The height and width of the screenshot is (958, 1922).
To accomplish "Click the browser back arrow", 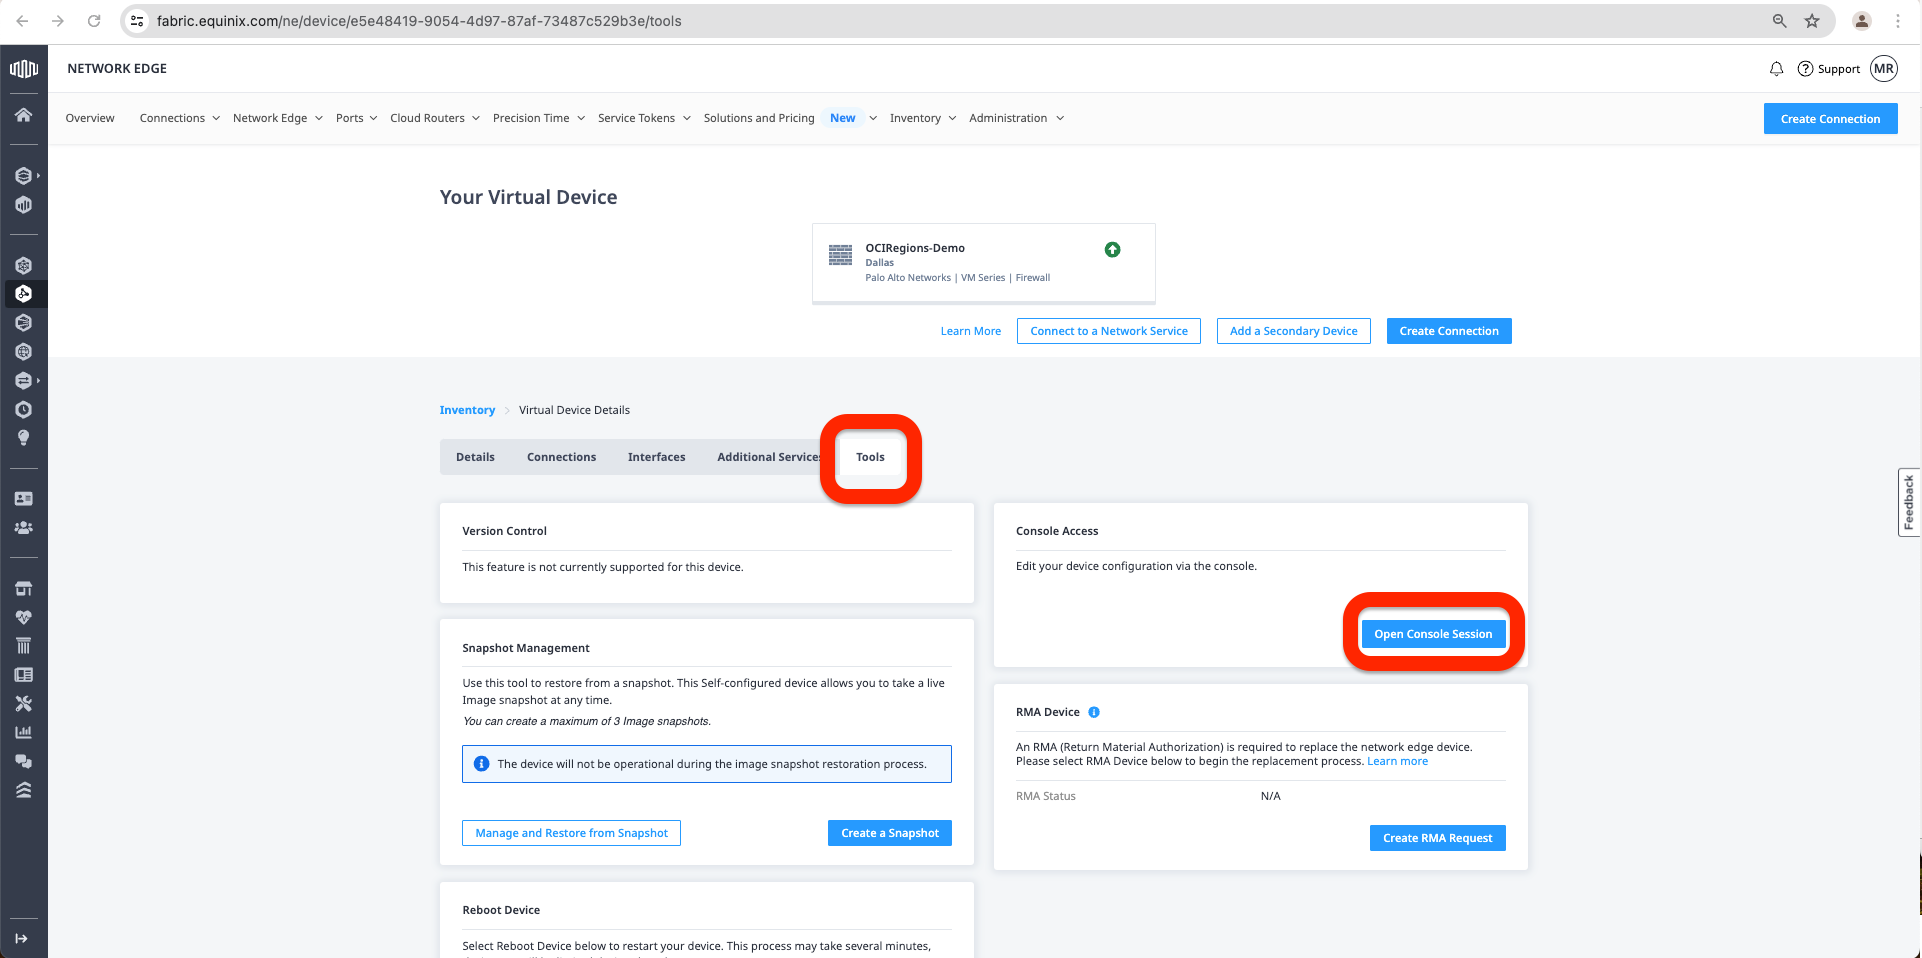I will 22,21.
